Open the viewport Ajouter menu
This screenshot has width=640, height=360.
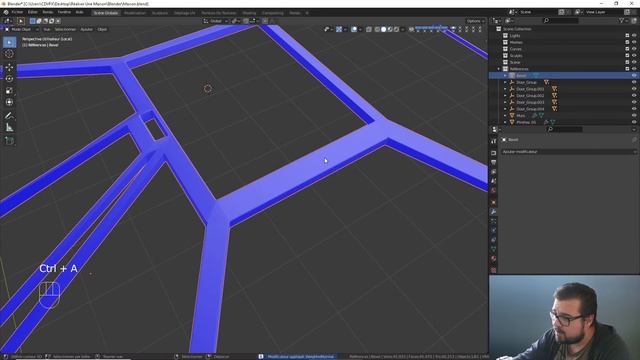point(87,29)
